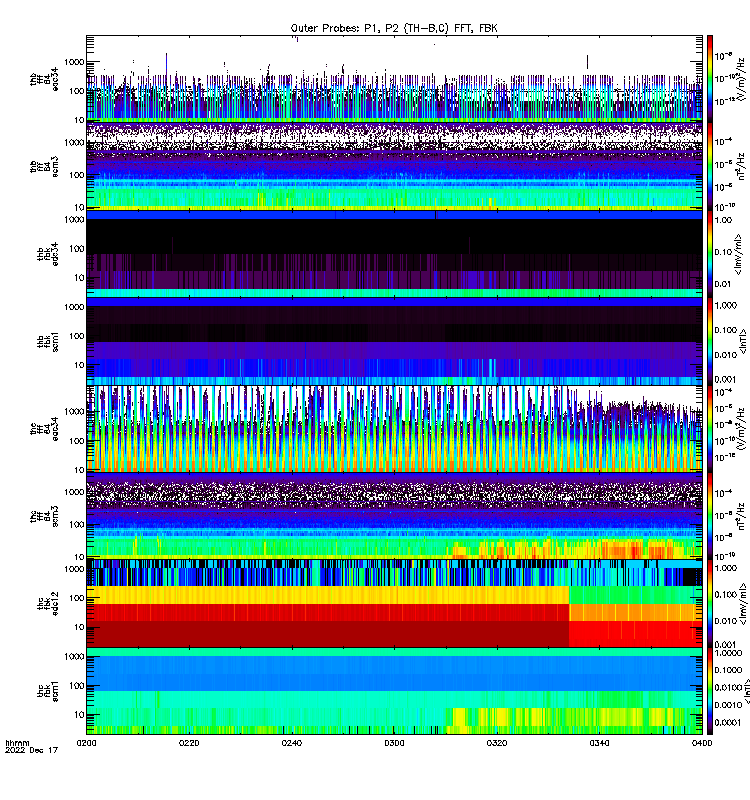Screen dimensions: 750x800
Task: Click the thb fbk edc34 spectrogram panel
Action: point(394,254)
